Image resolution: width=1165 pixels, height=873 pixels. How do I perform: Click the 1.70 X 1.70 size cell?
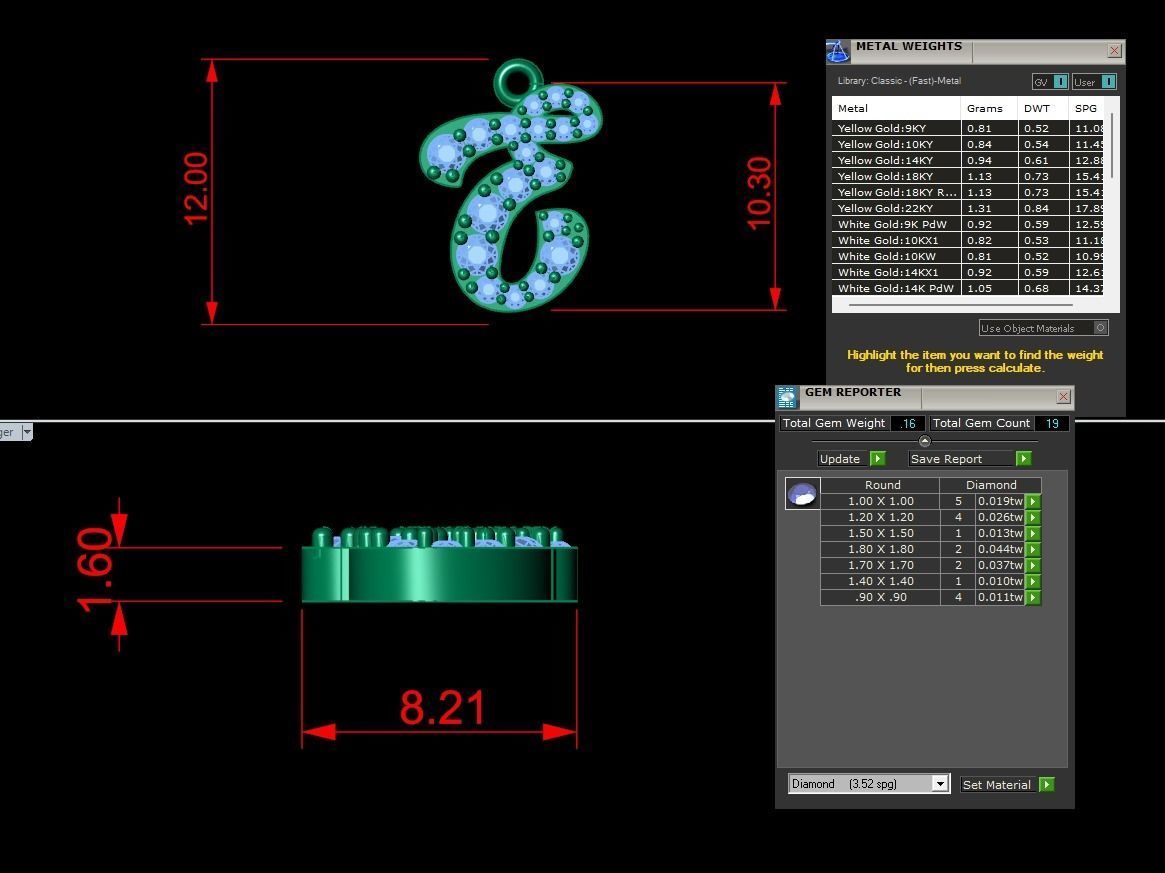point(880,565)
